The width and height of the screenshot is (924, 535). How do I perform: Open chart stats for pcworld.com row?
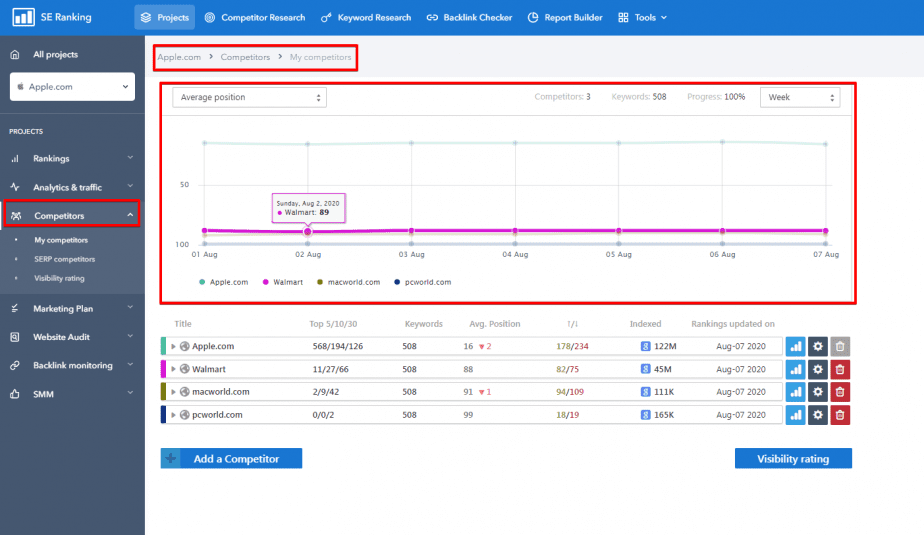pyautogui.click(x=796, y=415)
